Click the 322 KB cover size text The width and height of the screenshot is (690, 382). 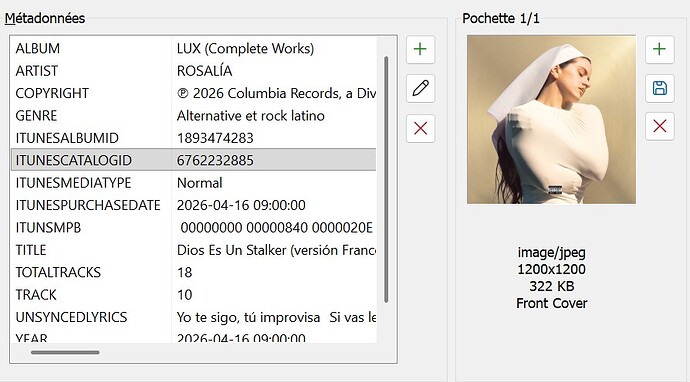pos(551,286)
